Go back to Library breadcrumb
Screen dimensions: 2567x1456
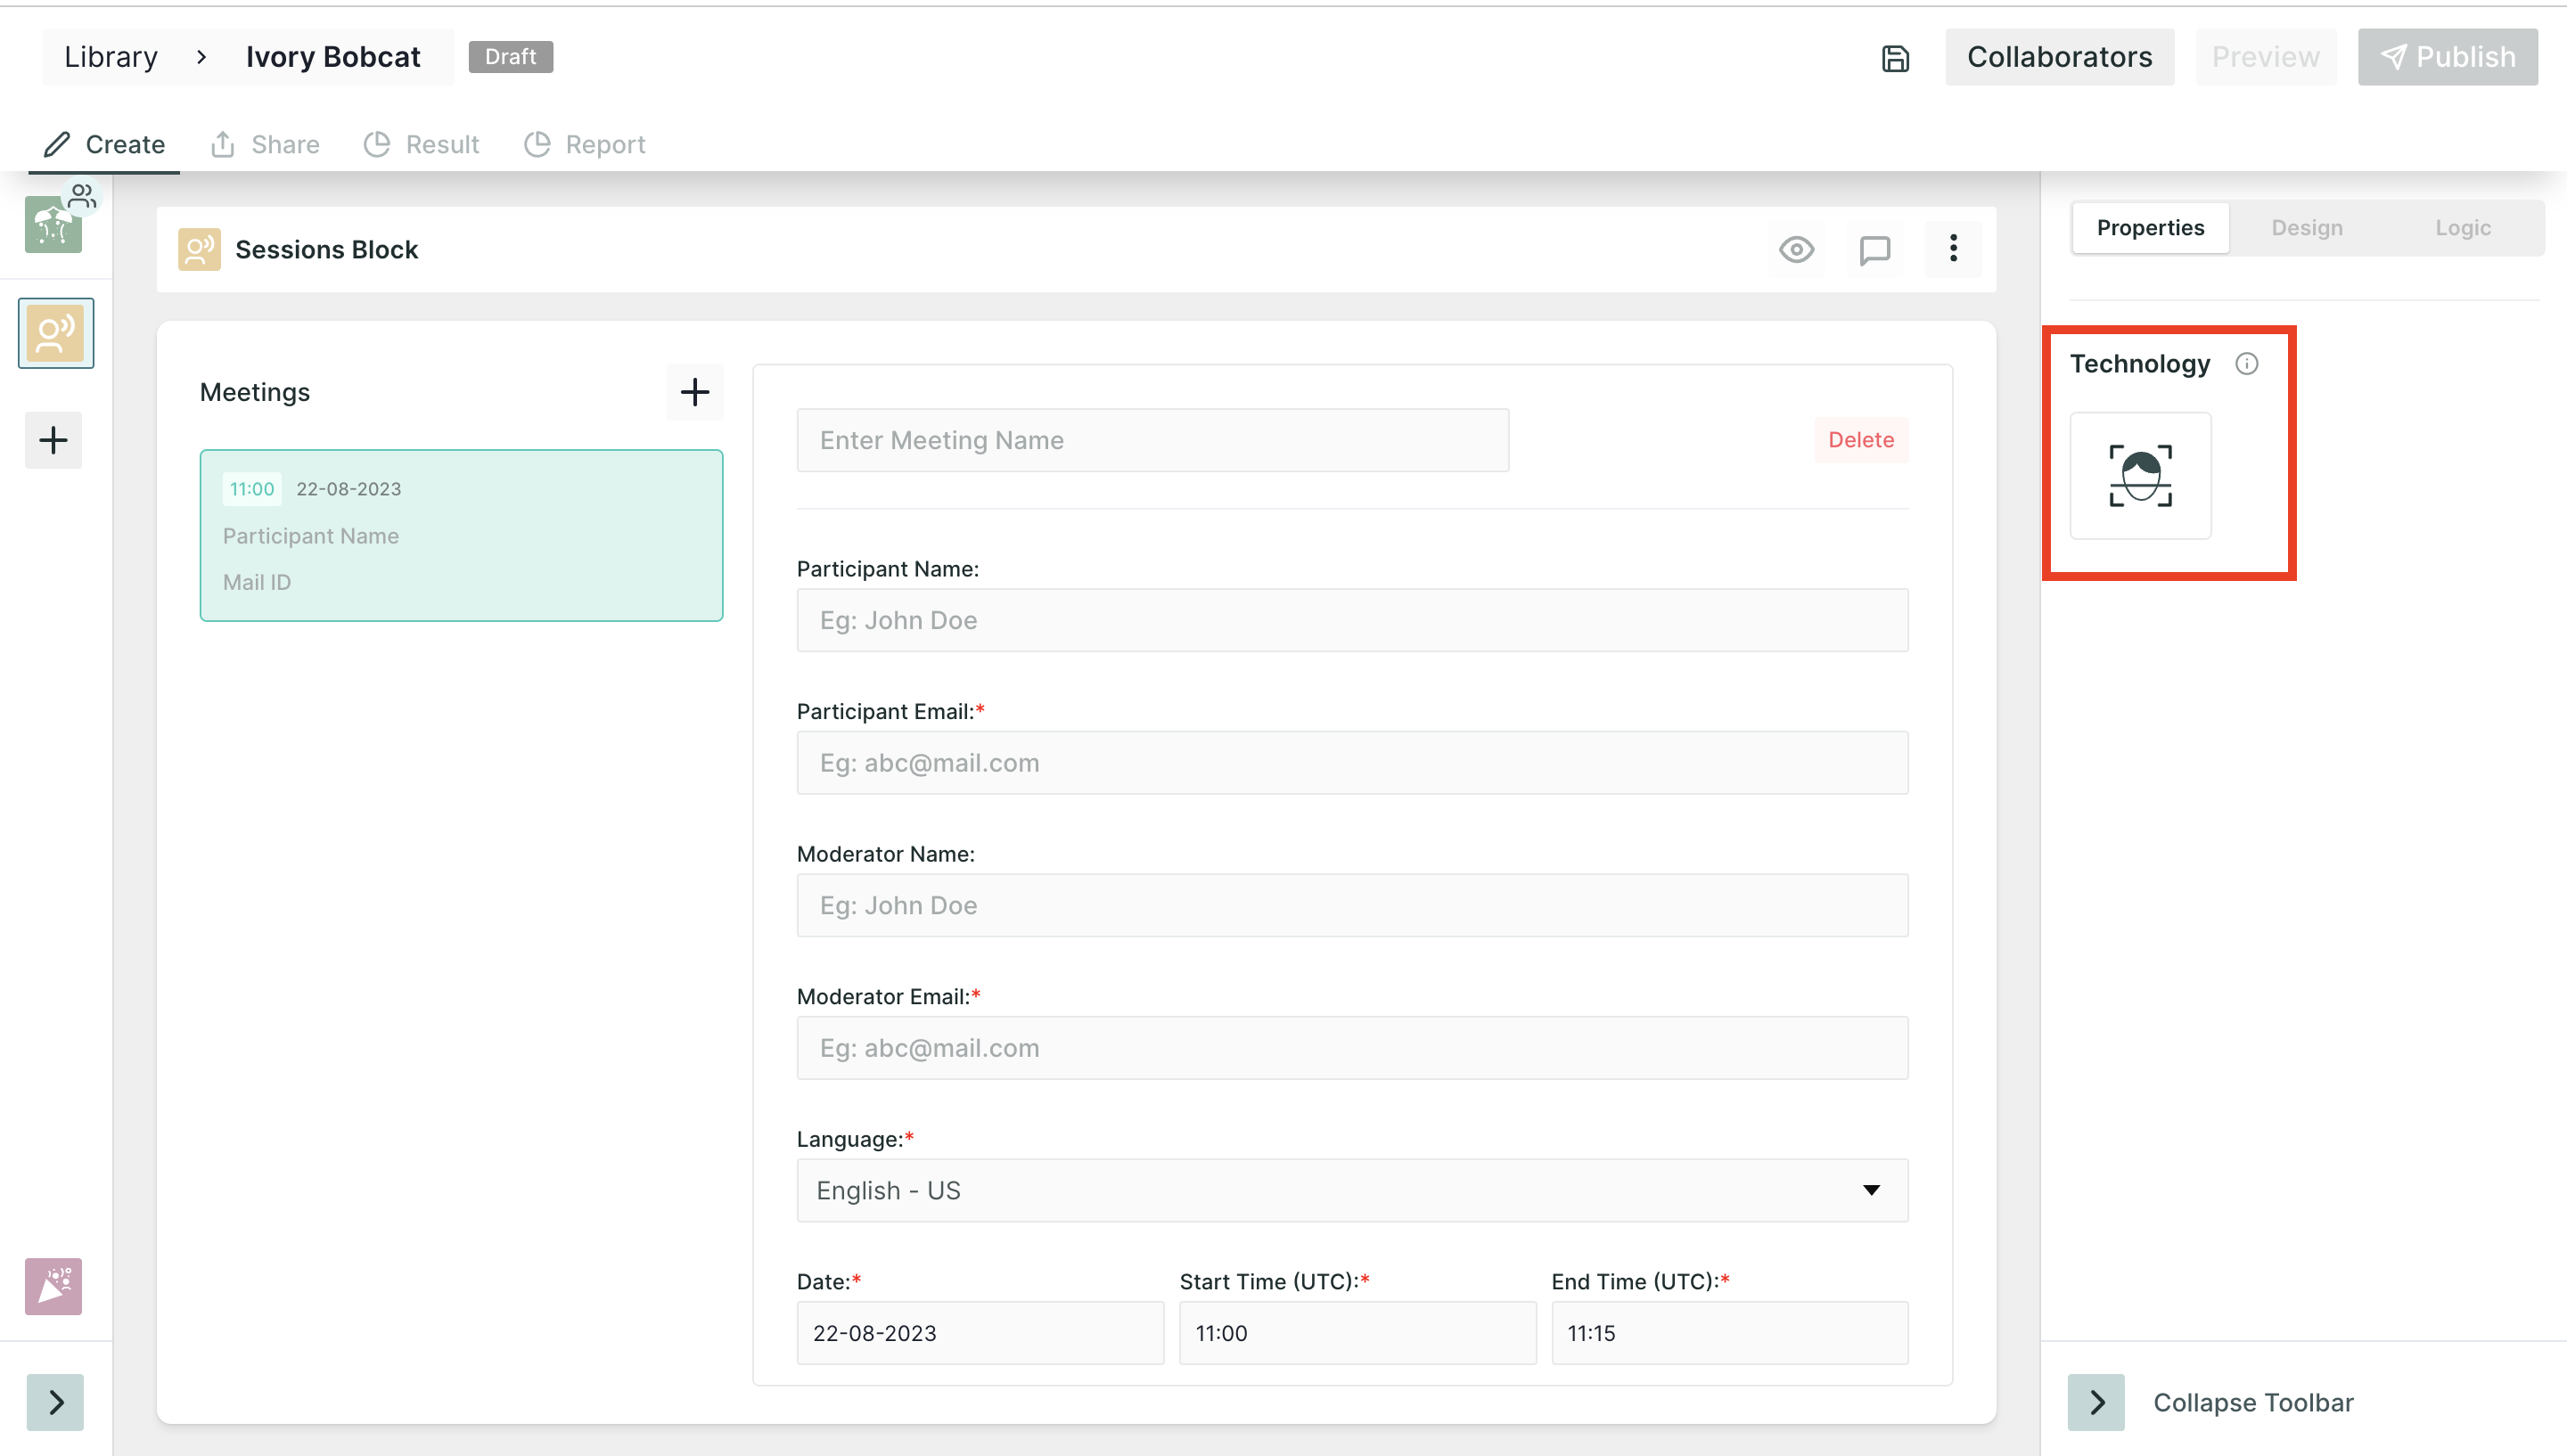point(111,57)
